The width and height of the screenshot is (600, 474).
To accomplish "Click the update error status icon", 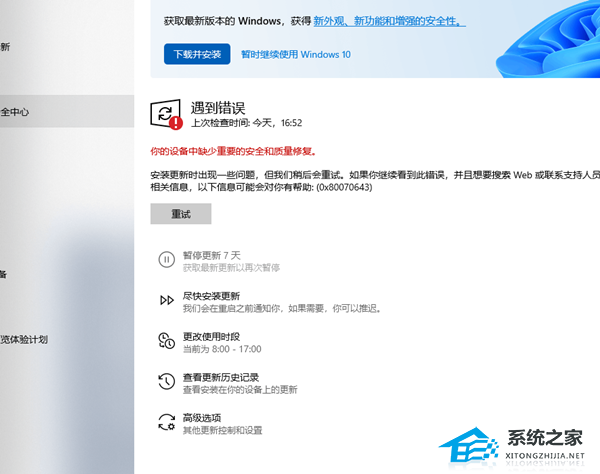I will click(166, 114).
